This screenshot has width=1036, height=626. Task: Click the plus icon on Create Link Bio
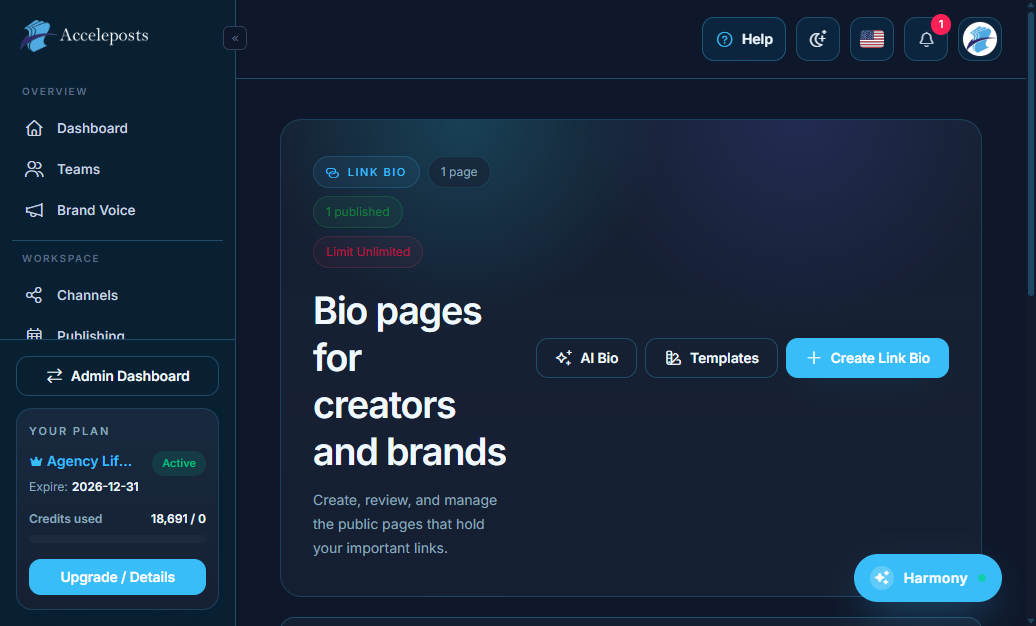click(x=814, y=358)
